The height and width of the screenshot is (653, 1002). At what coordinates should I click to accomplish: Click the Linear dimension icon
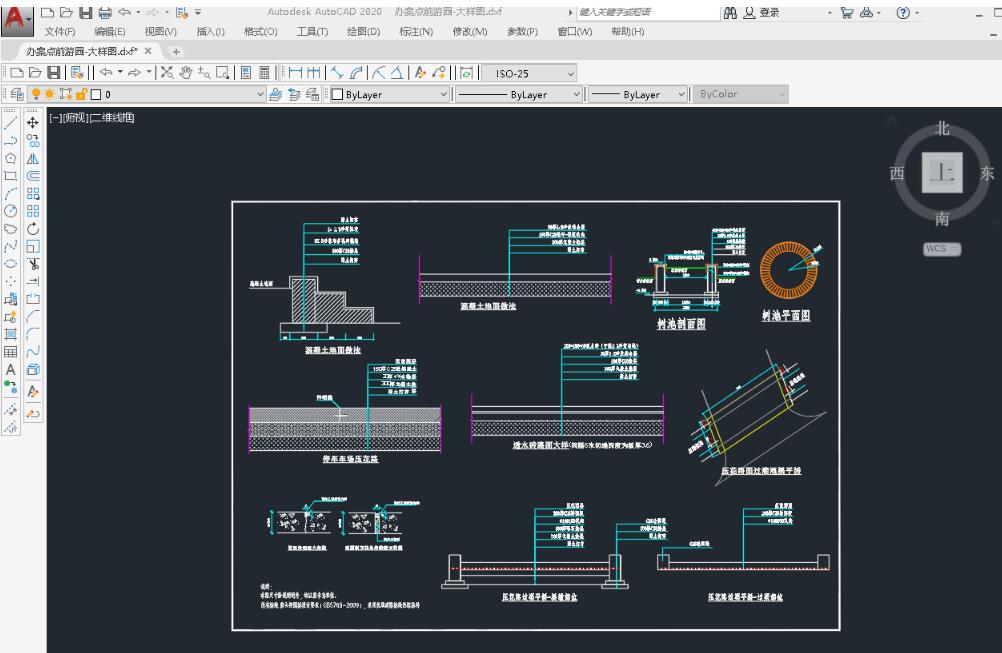pos(295,73)
